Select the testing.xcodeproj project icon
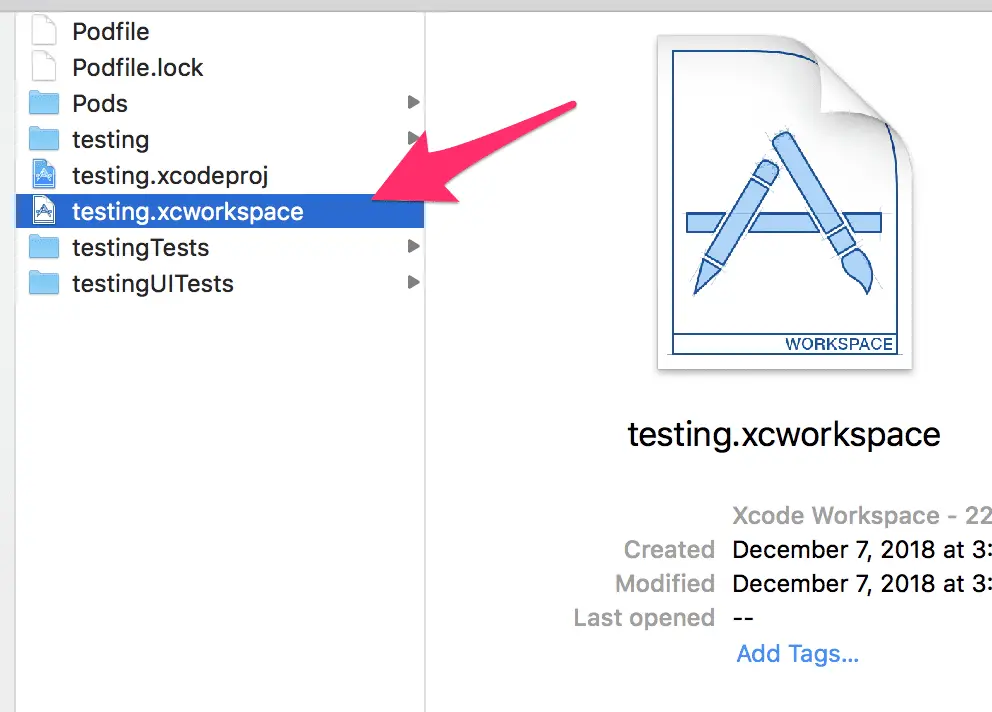This screenshot has height=712, width=992. pyautogui.click(x=44, y=175)
